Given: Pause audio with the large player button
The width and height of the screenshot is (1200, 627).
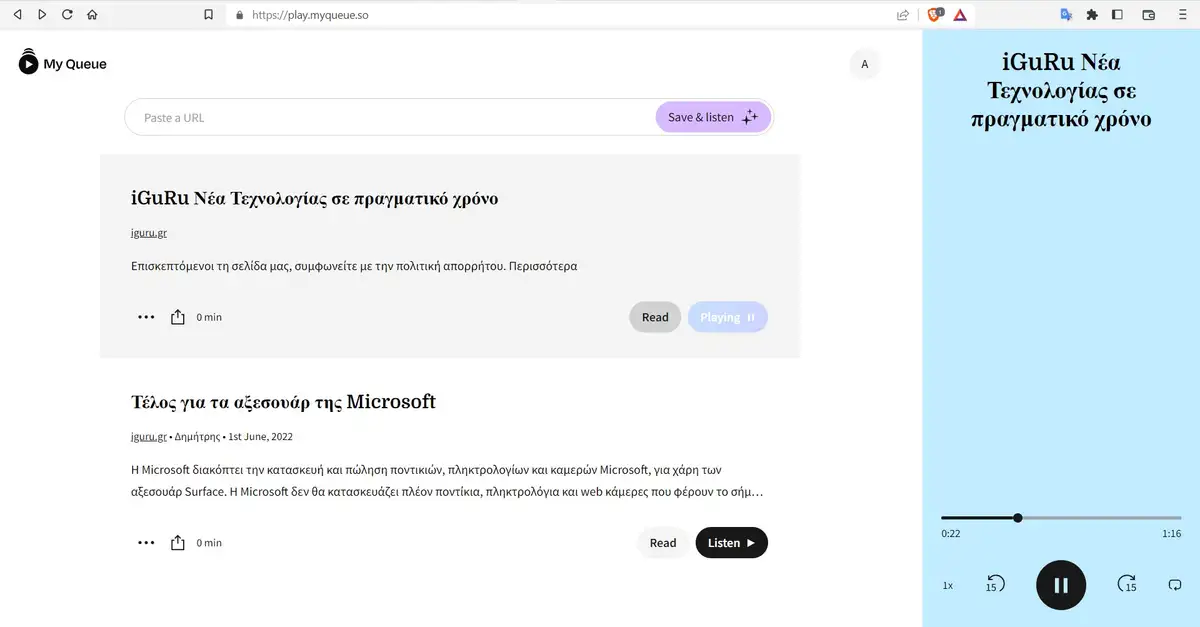Looking at the screenshot, I should (1061, 585).
